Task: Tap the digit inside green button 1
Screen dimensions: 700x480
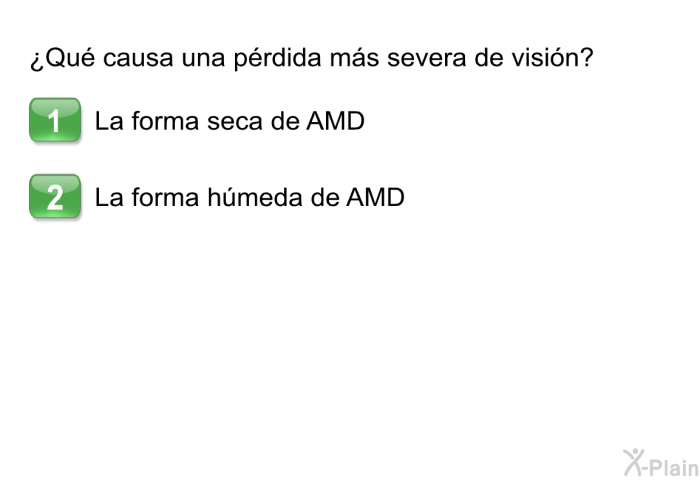Action: [x=54, y=121]
